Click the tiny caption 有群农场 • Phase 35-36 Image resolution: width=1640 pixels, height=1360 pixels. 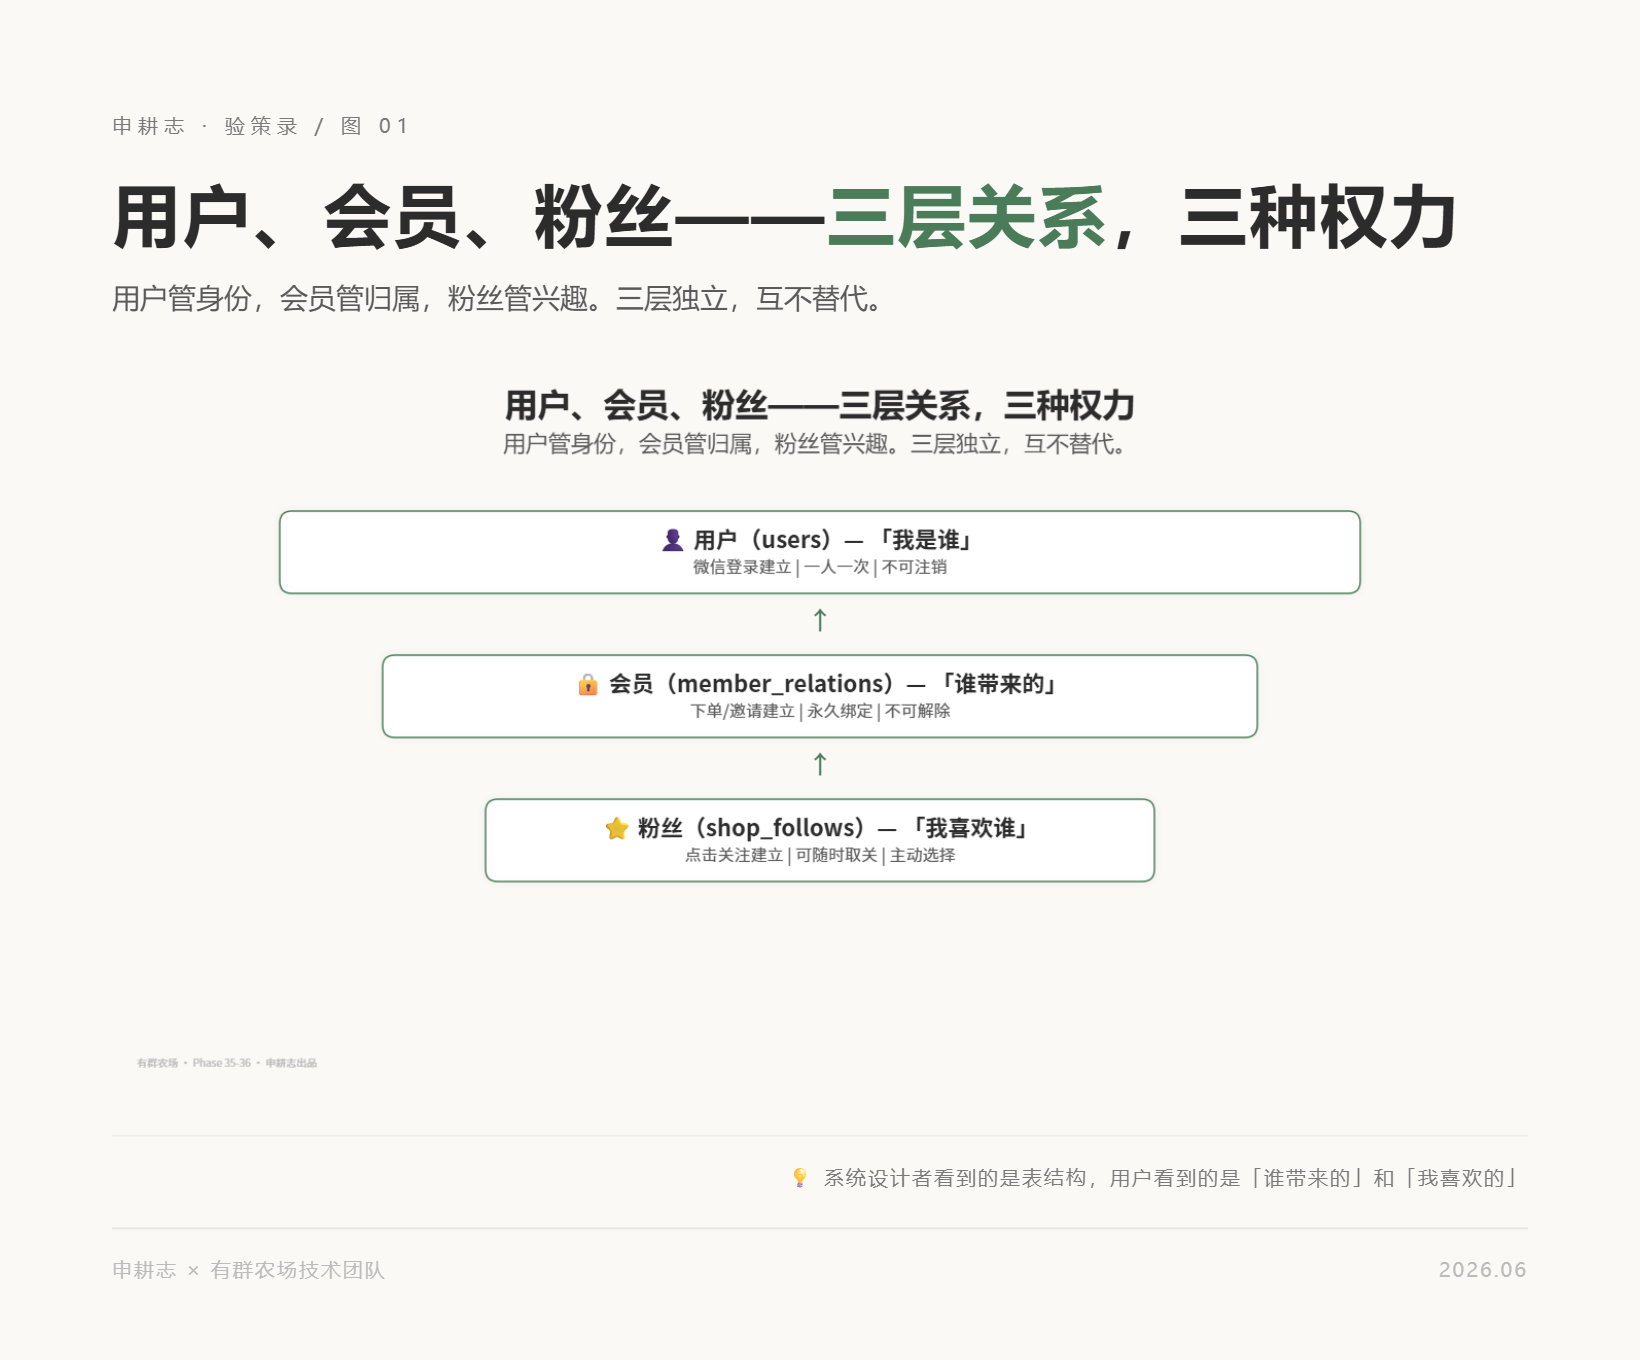pos(194,1063)
